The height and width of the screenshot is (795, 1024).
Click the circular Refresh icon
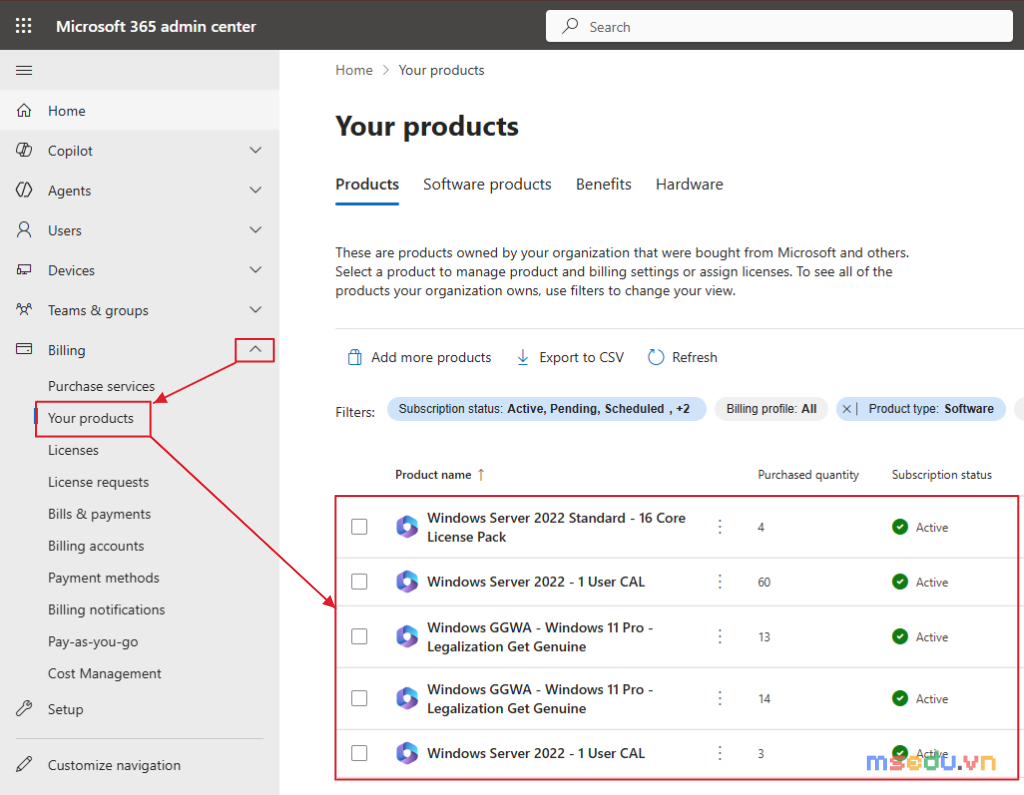tap(656, 357)
